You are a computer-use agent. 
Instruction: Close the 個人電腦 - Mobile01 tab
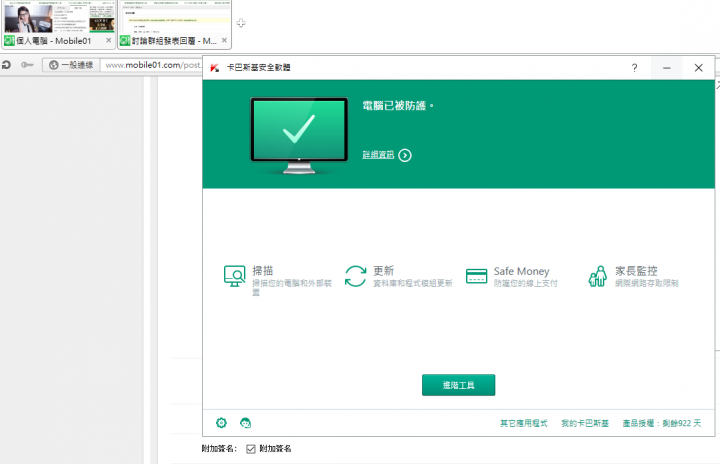pyautogui.click(x=108, y=40)
